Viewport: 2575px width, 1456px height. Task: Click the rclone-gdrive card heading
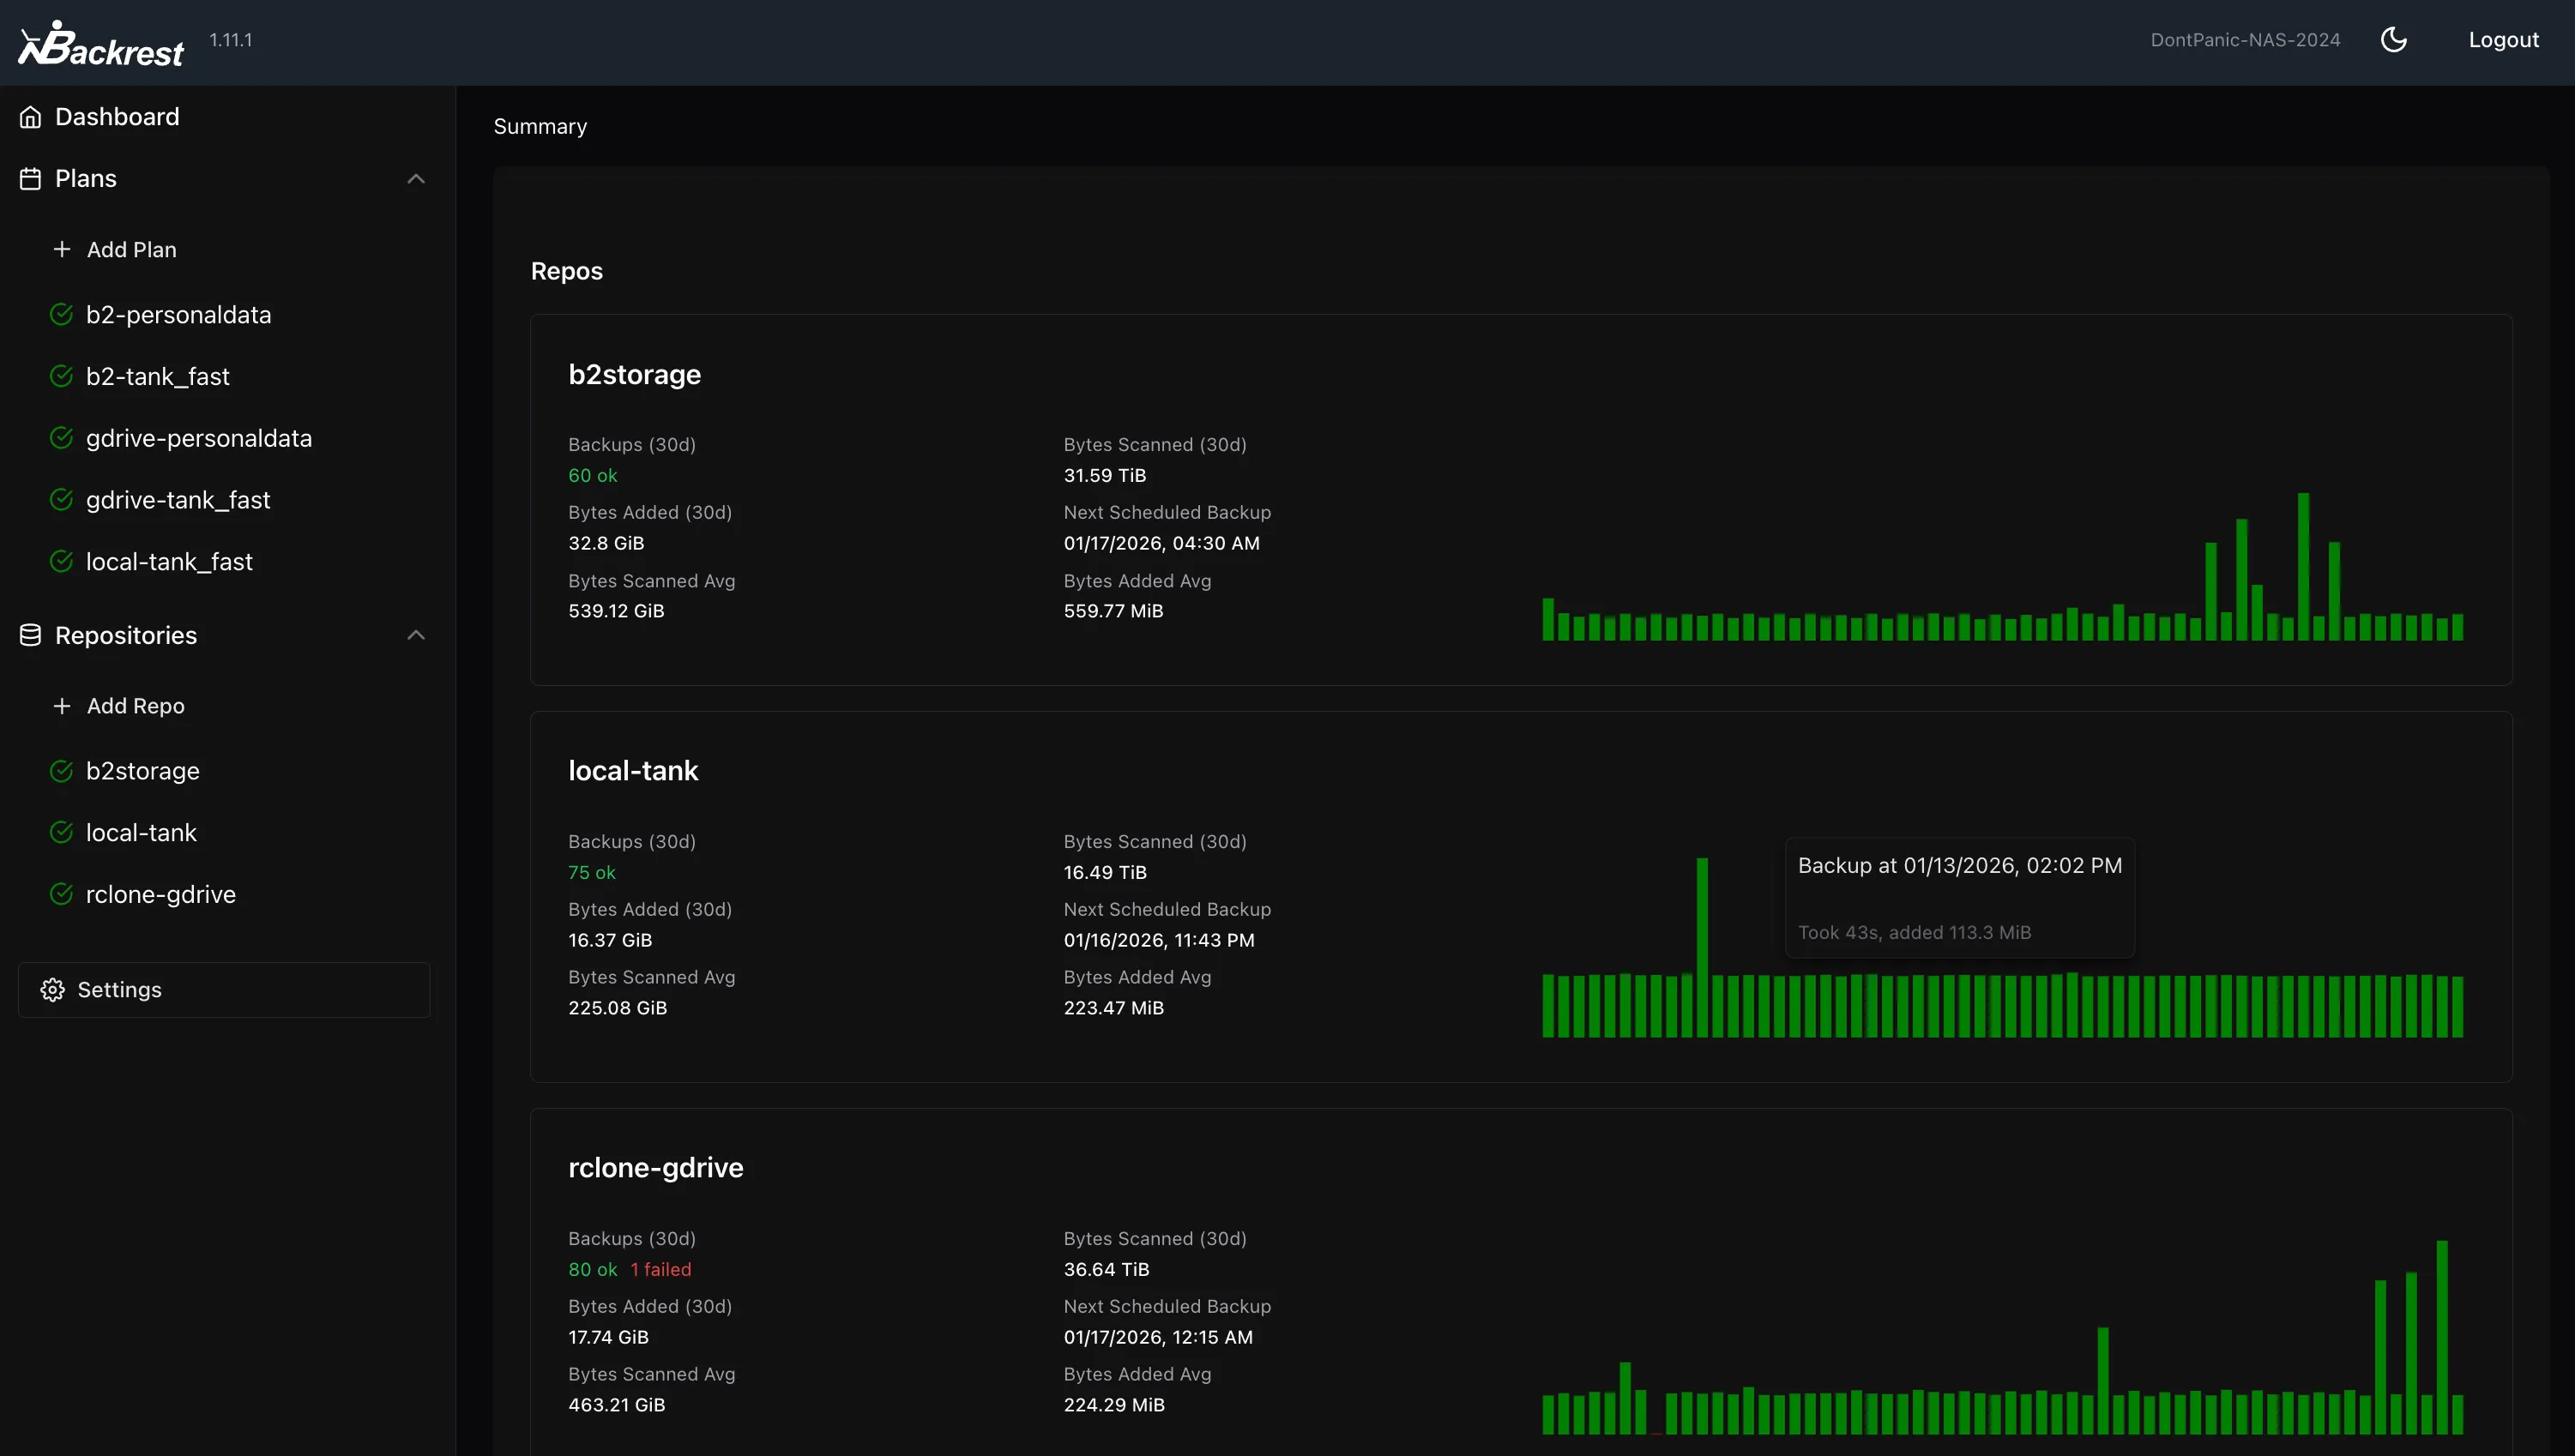point(655,1168)
